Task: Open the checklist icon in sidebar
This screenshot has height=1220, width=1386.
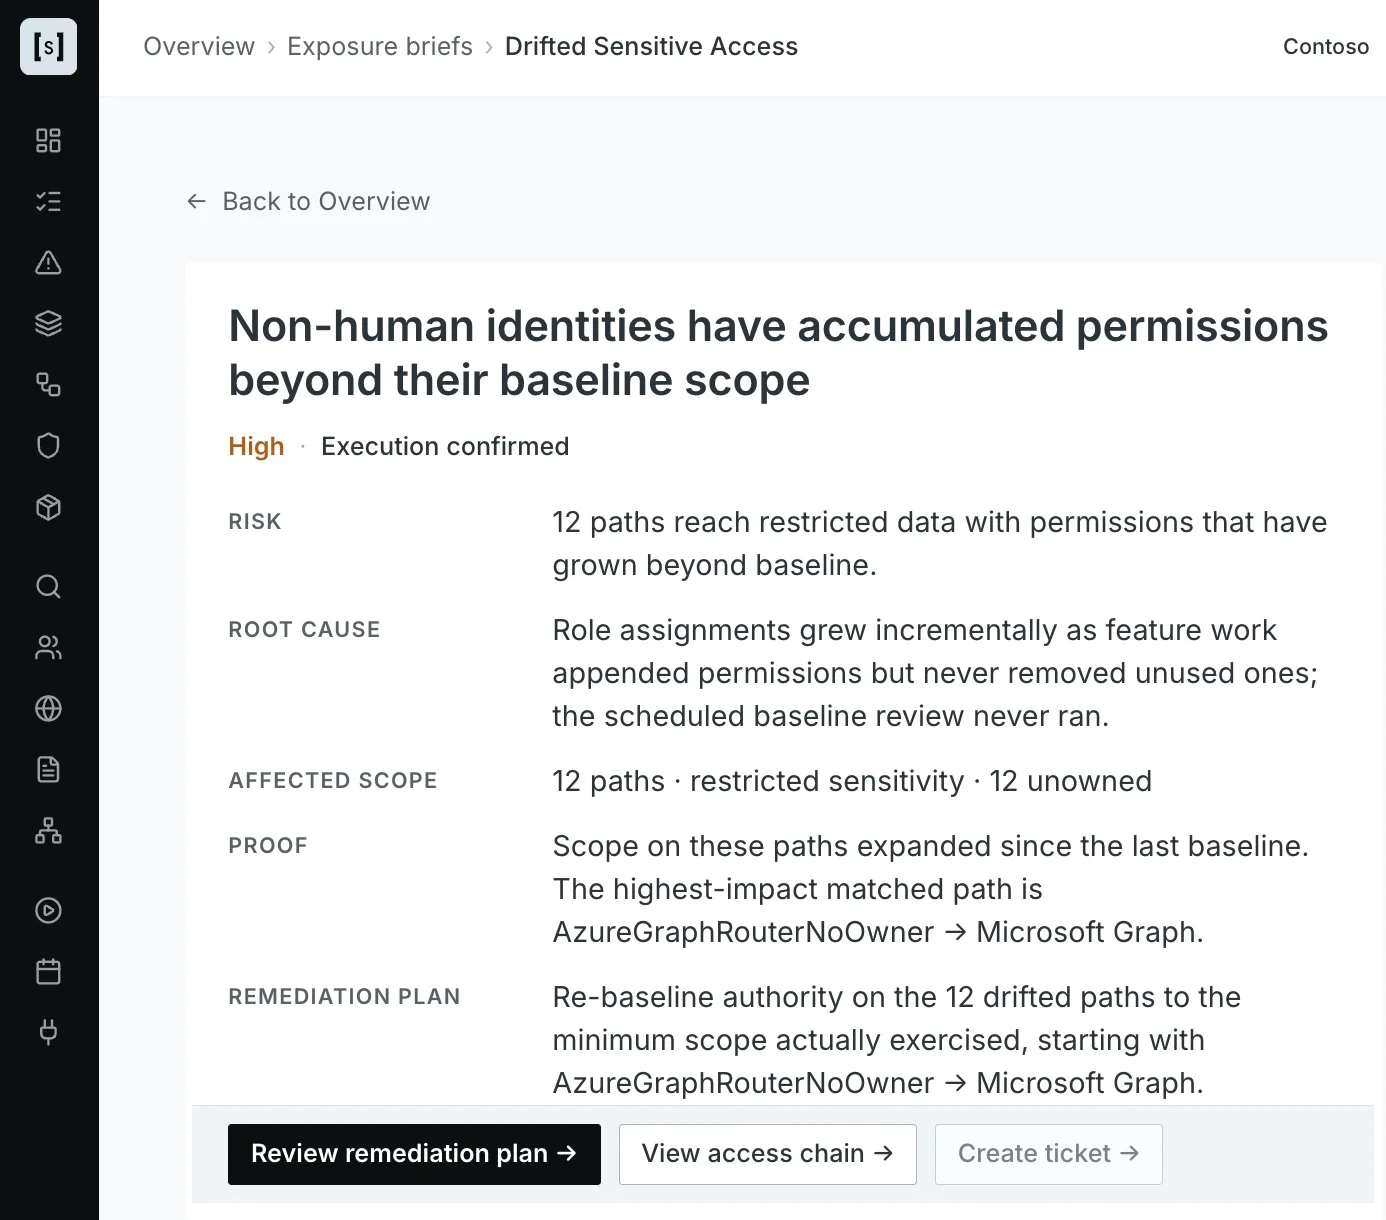Action: (x=48, y=201)
